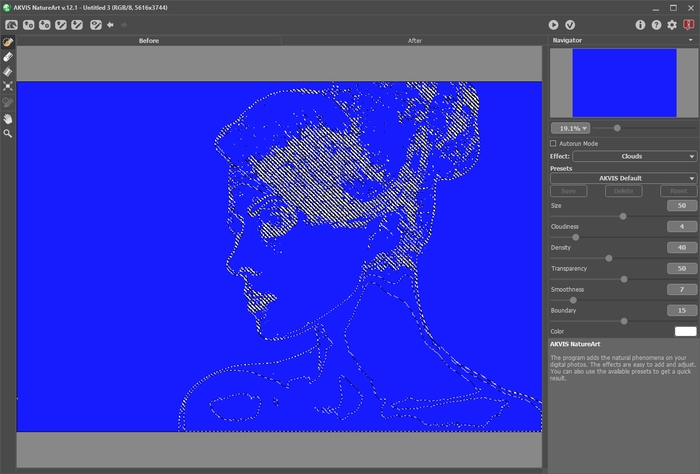Enable the Autorun Mode checkbox
The width and height of the screenshot is (700, 474).
pos(554,144)
